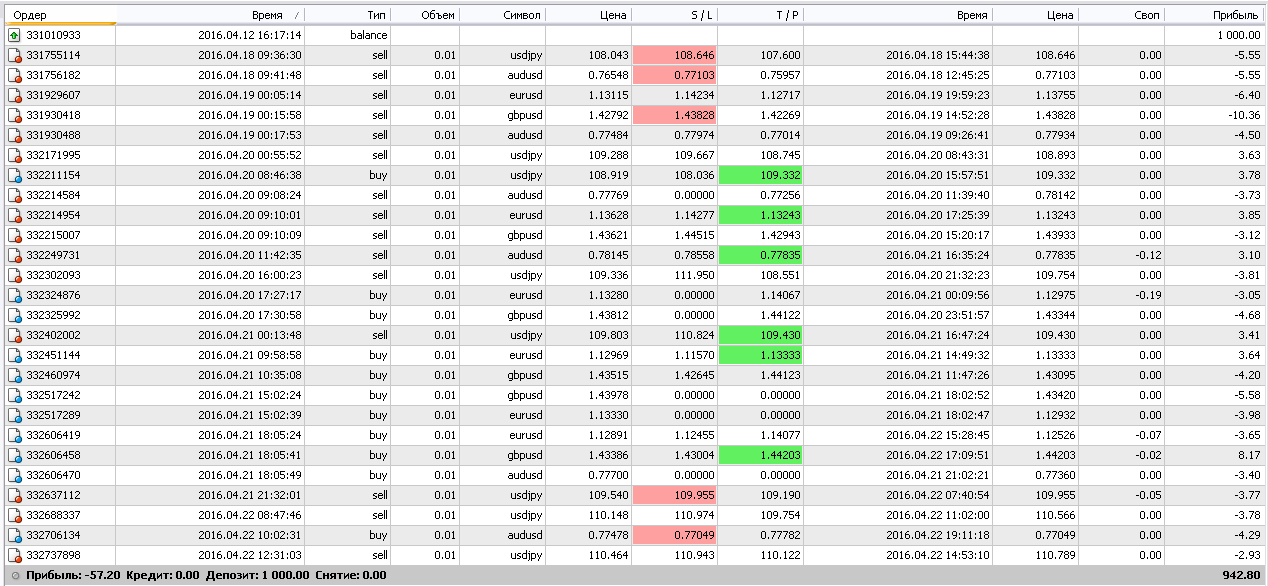Sort by the Тип column header
The height and width of the screenshot is (586, 1268).
click(347, 15)
